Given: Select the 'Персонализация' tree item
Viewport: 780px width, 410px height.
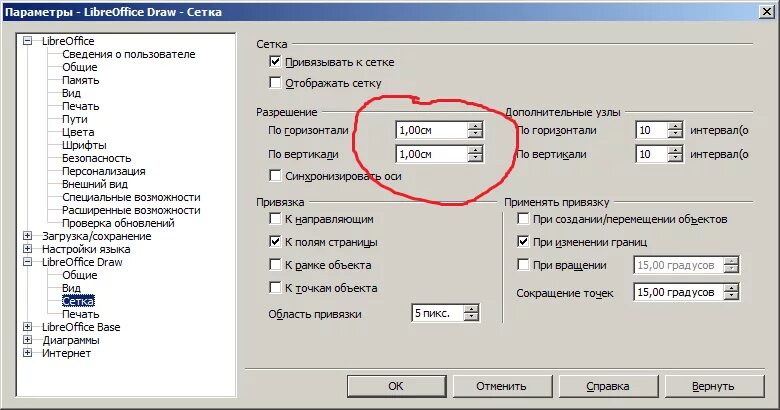Looking at the screenshot, I should coord(103,171).
